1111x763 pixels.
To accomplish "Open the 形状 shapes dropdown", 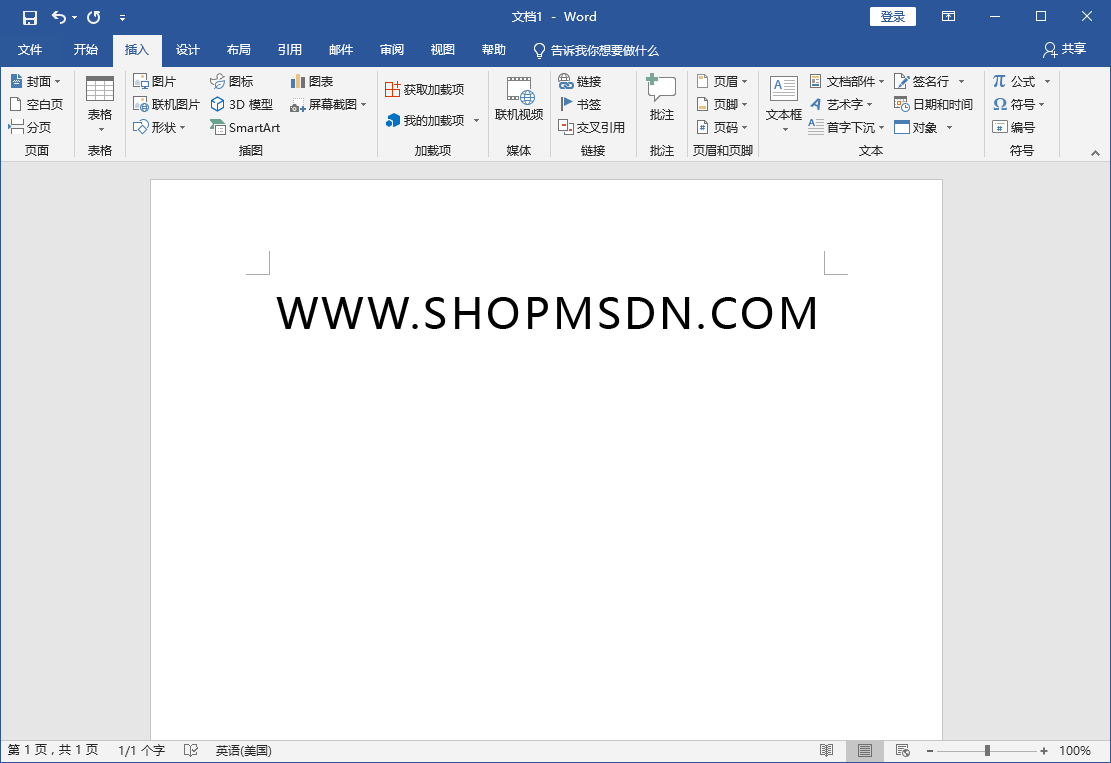I will [x=160, y=127].
